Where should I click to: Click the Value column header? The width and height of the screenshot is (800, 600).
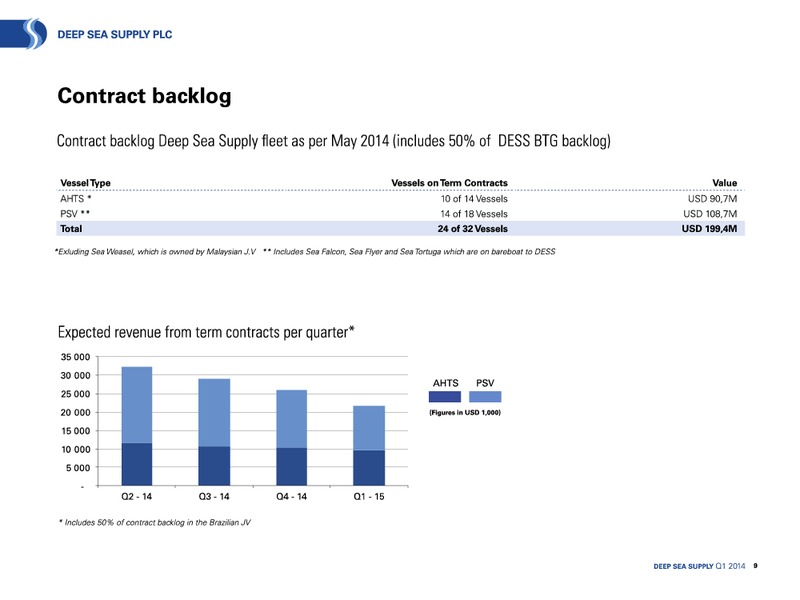pyautogui.click(x=724, y=183)
